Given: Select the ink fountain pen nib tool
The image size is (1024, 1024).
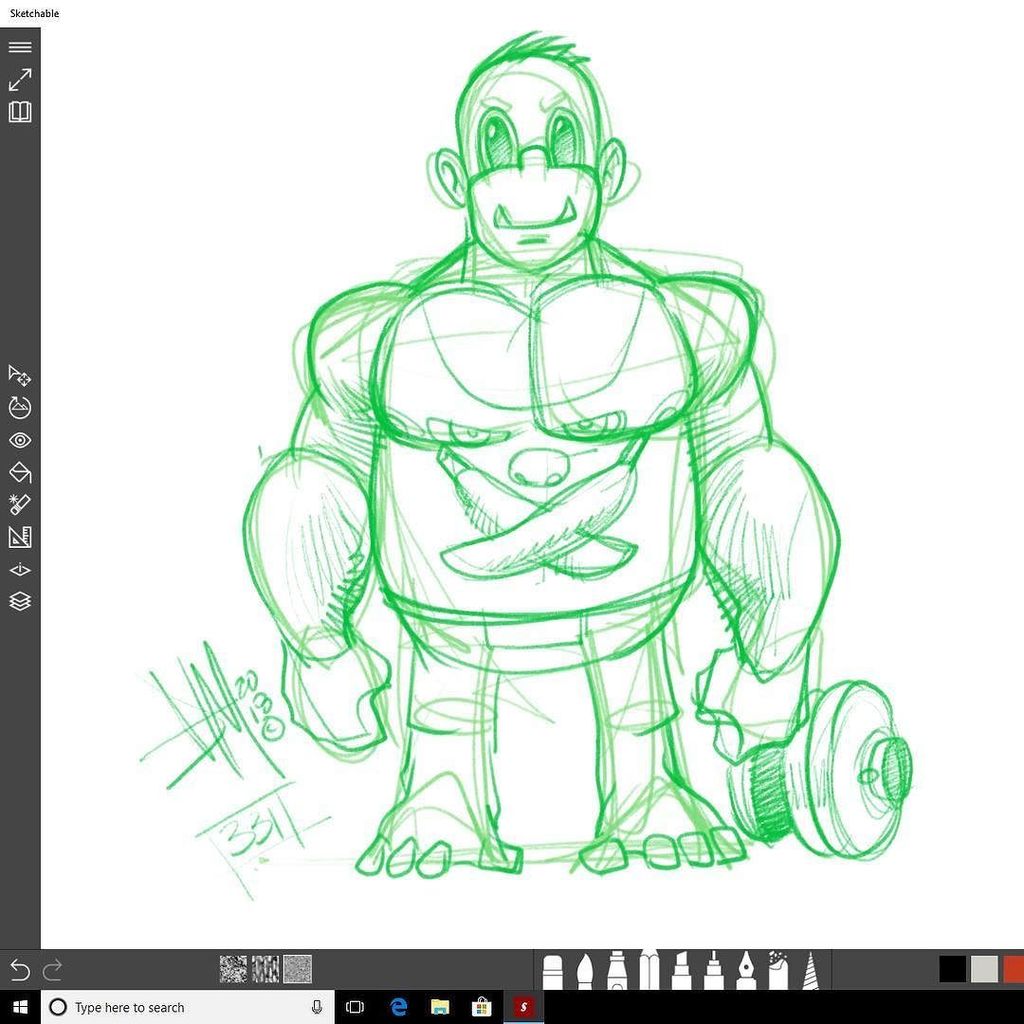Looking at the screenshot, I should (746, 972).
